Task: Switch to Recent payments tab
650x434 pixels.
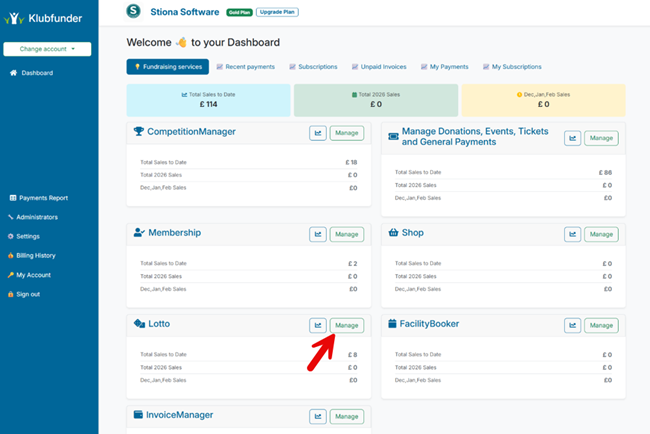Action: (x=245, y=67)
